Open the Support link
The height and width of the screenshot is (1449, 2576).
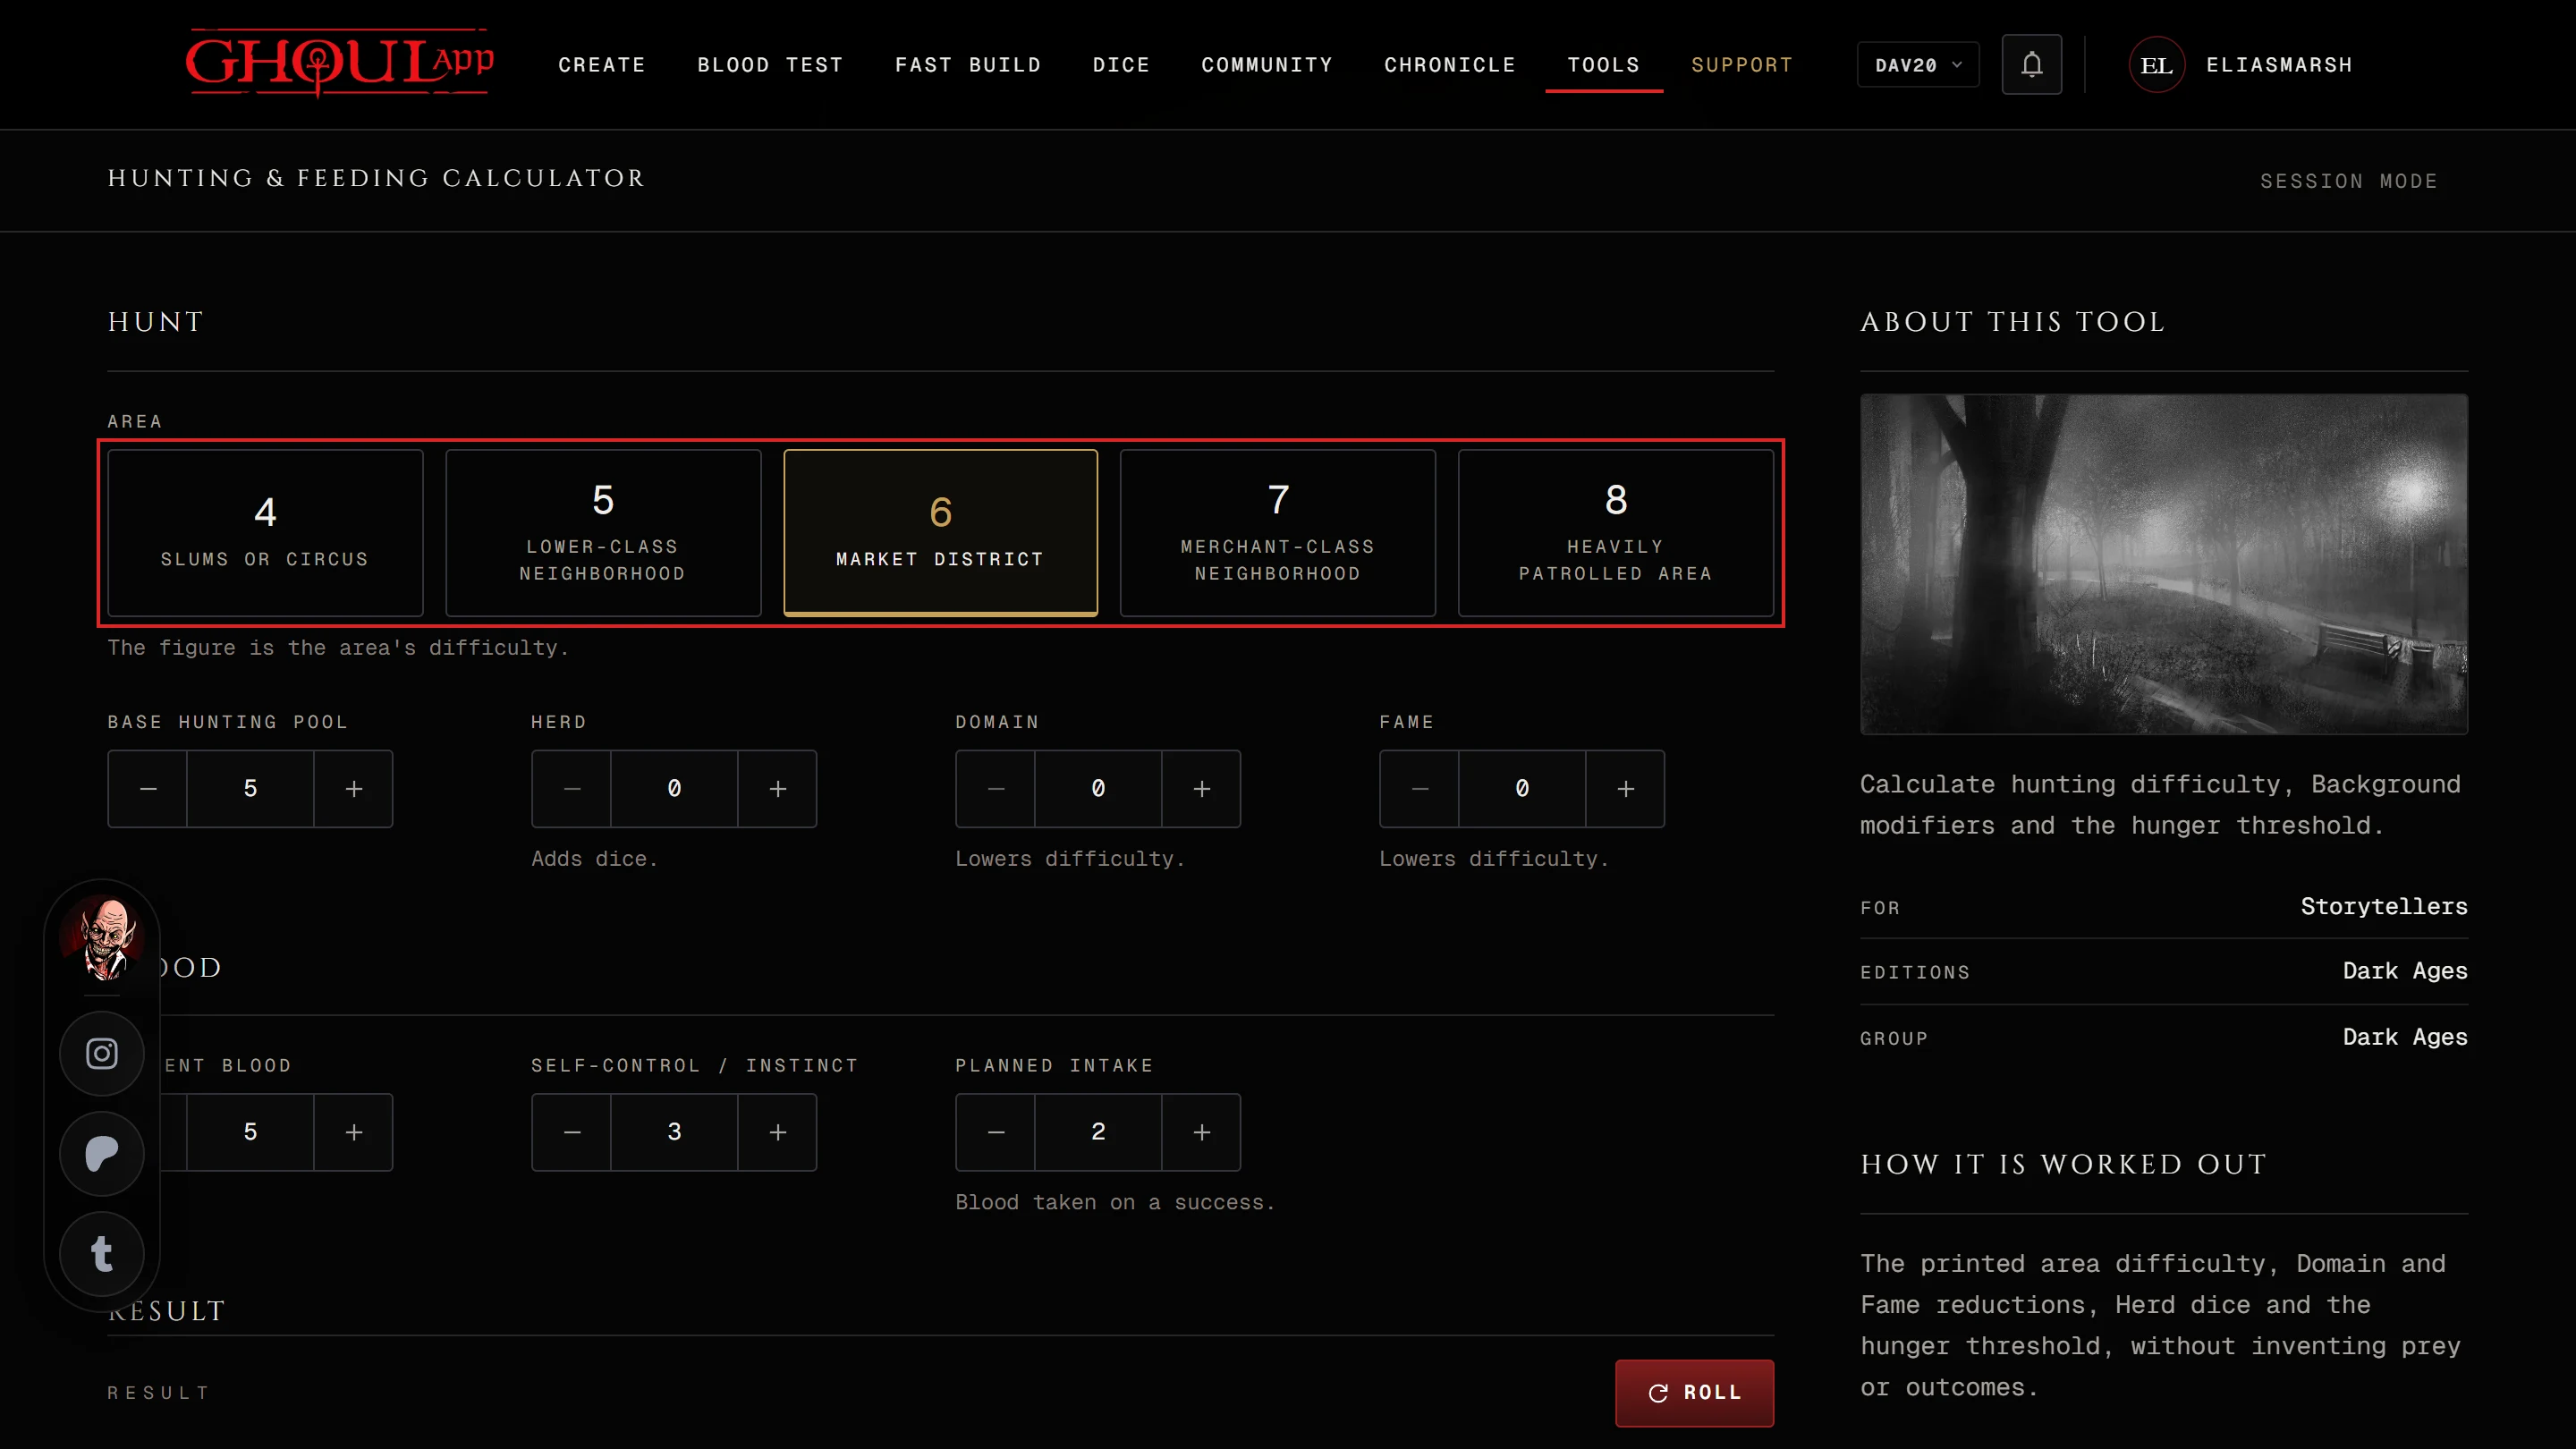[1742, 65]
